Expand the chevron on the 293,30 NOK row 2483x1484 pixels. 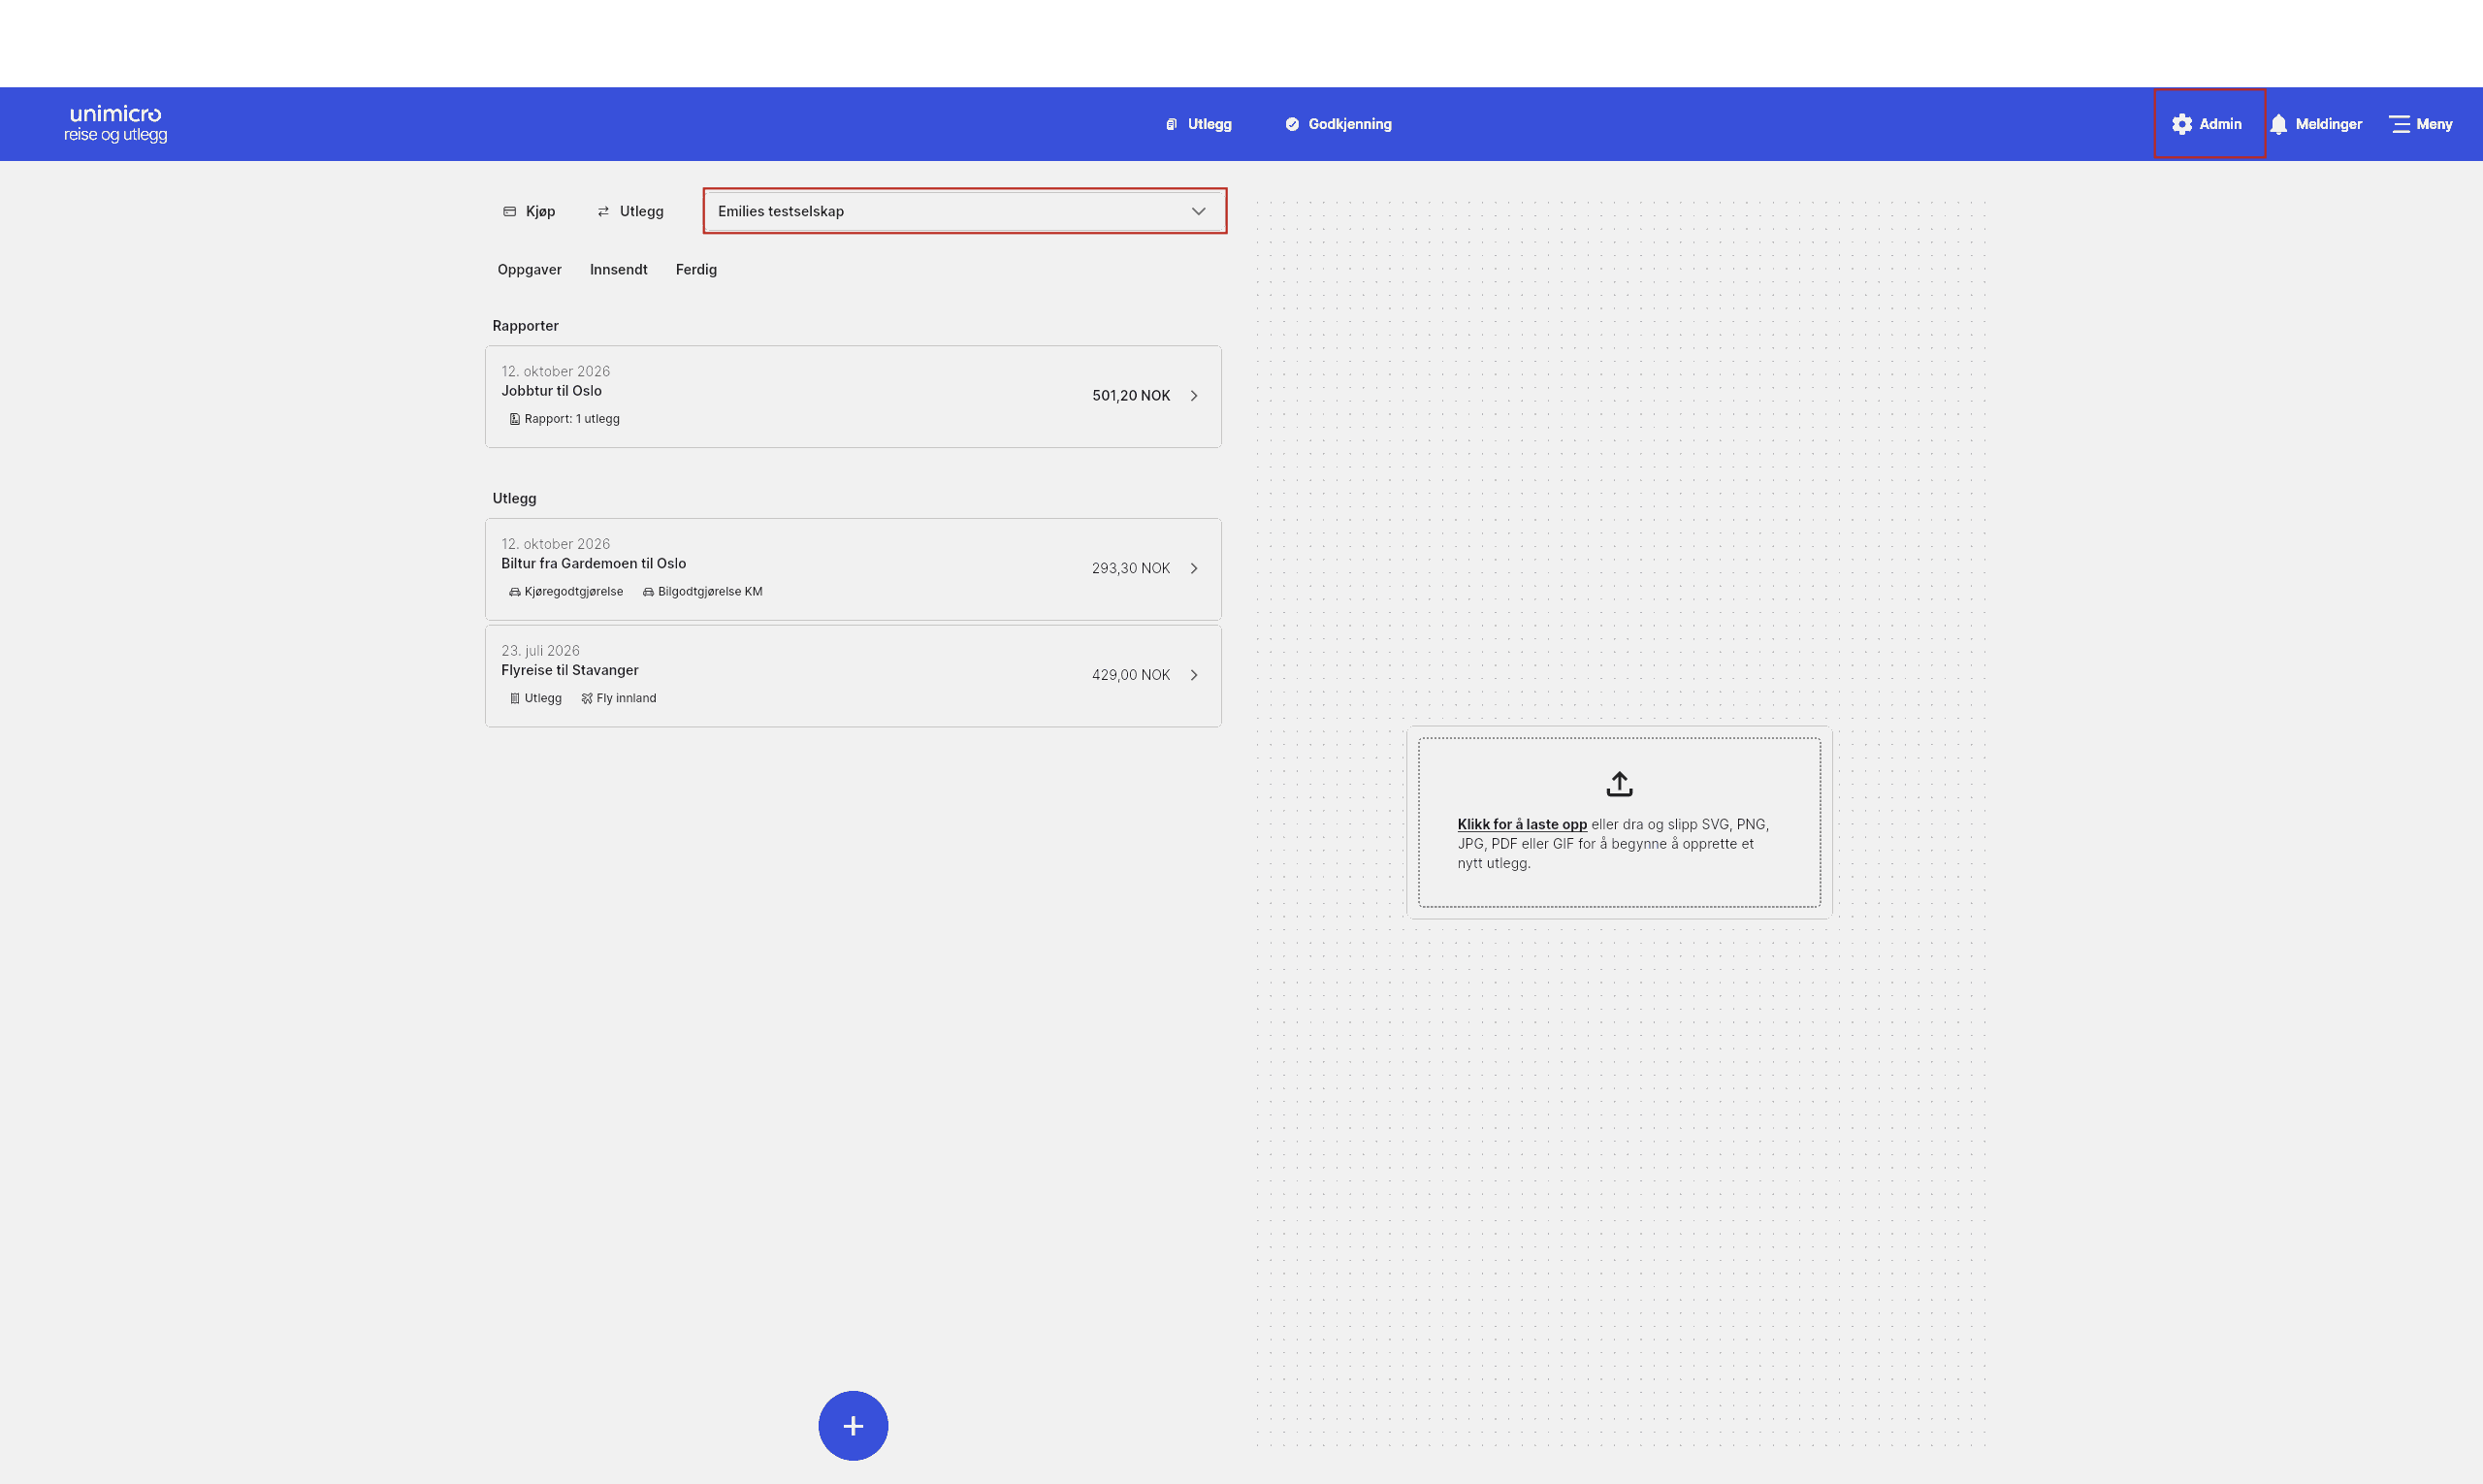pyautogui.click(x=1194, y=568)
